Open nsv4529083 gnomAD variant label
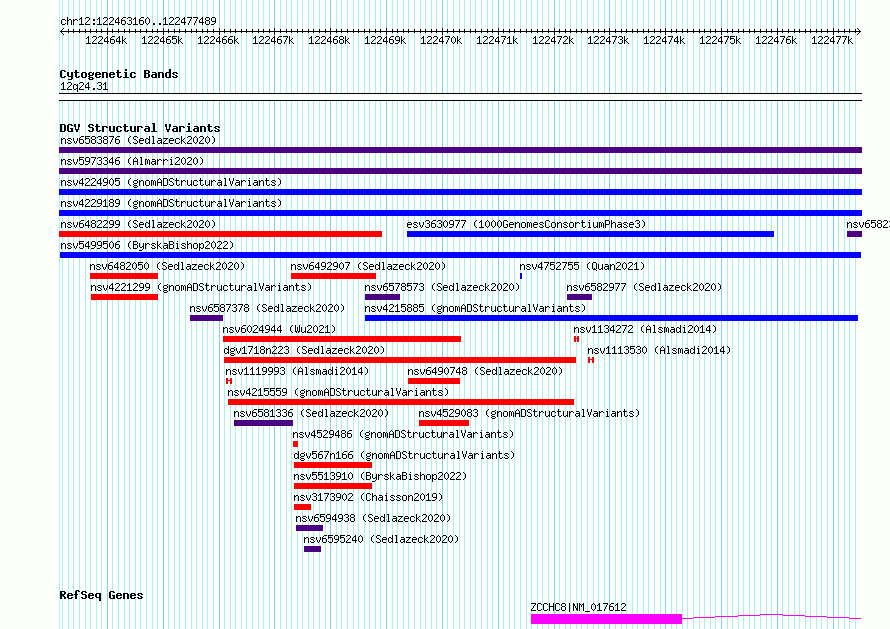 click(529, 413)
